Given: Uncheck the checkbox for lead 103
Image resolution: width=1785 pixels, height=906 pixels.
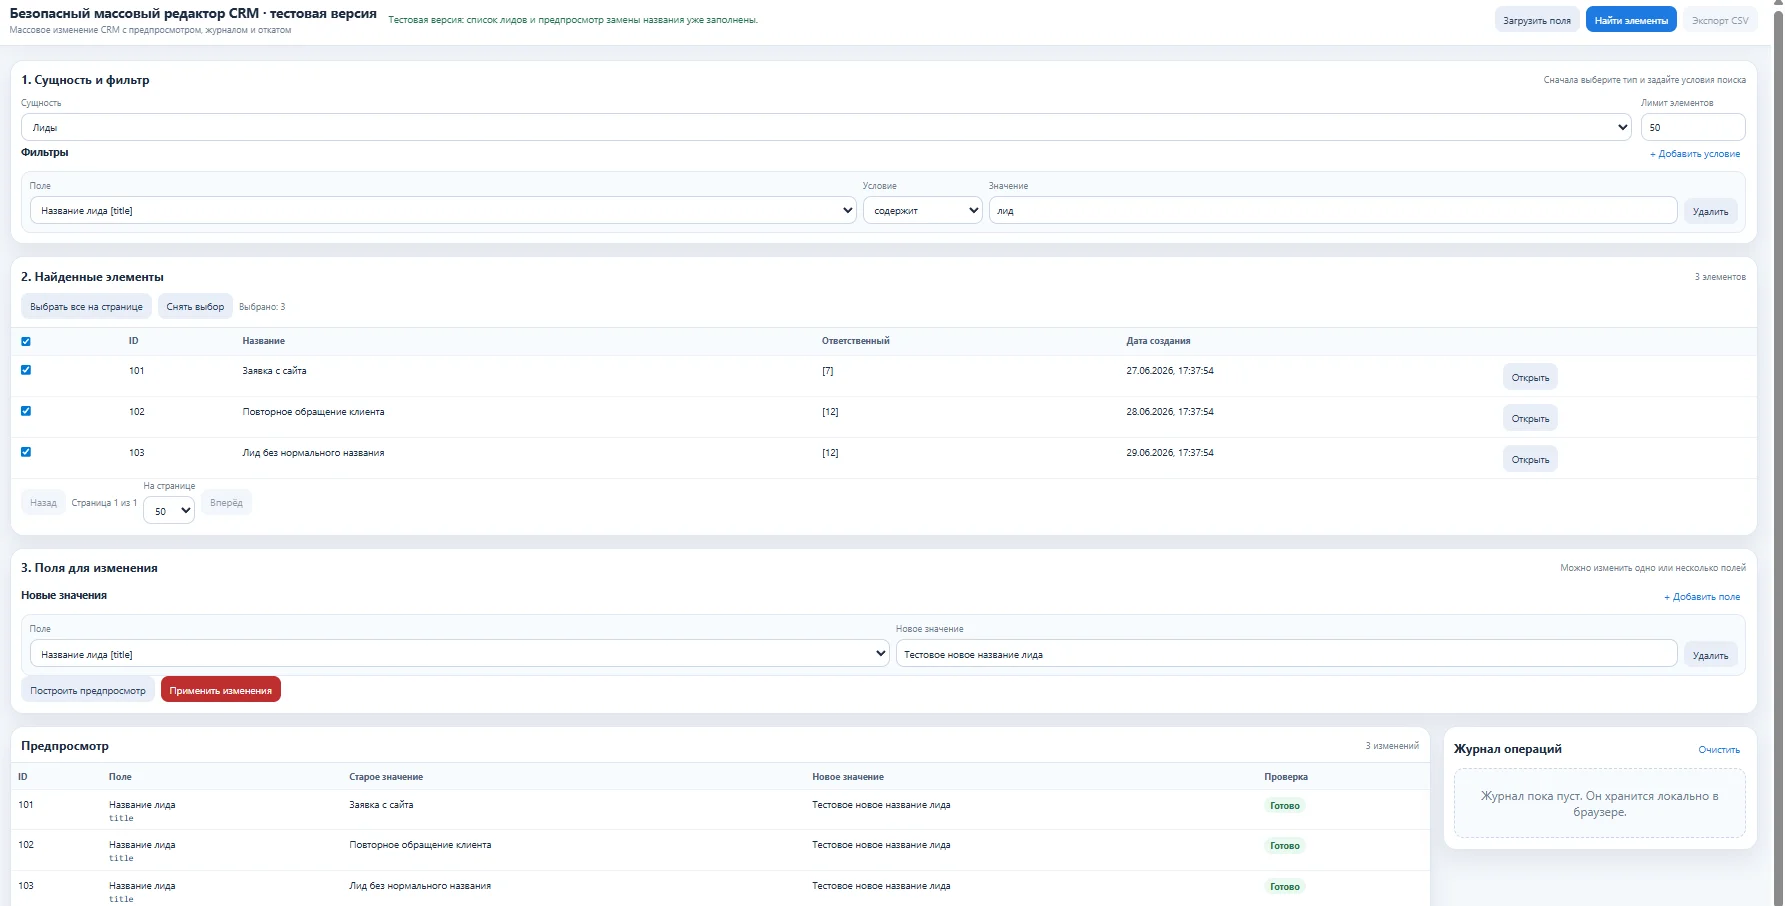Looking at the screenshot, I should (26, 452).
